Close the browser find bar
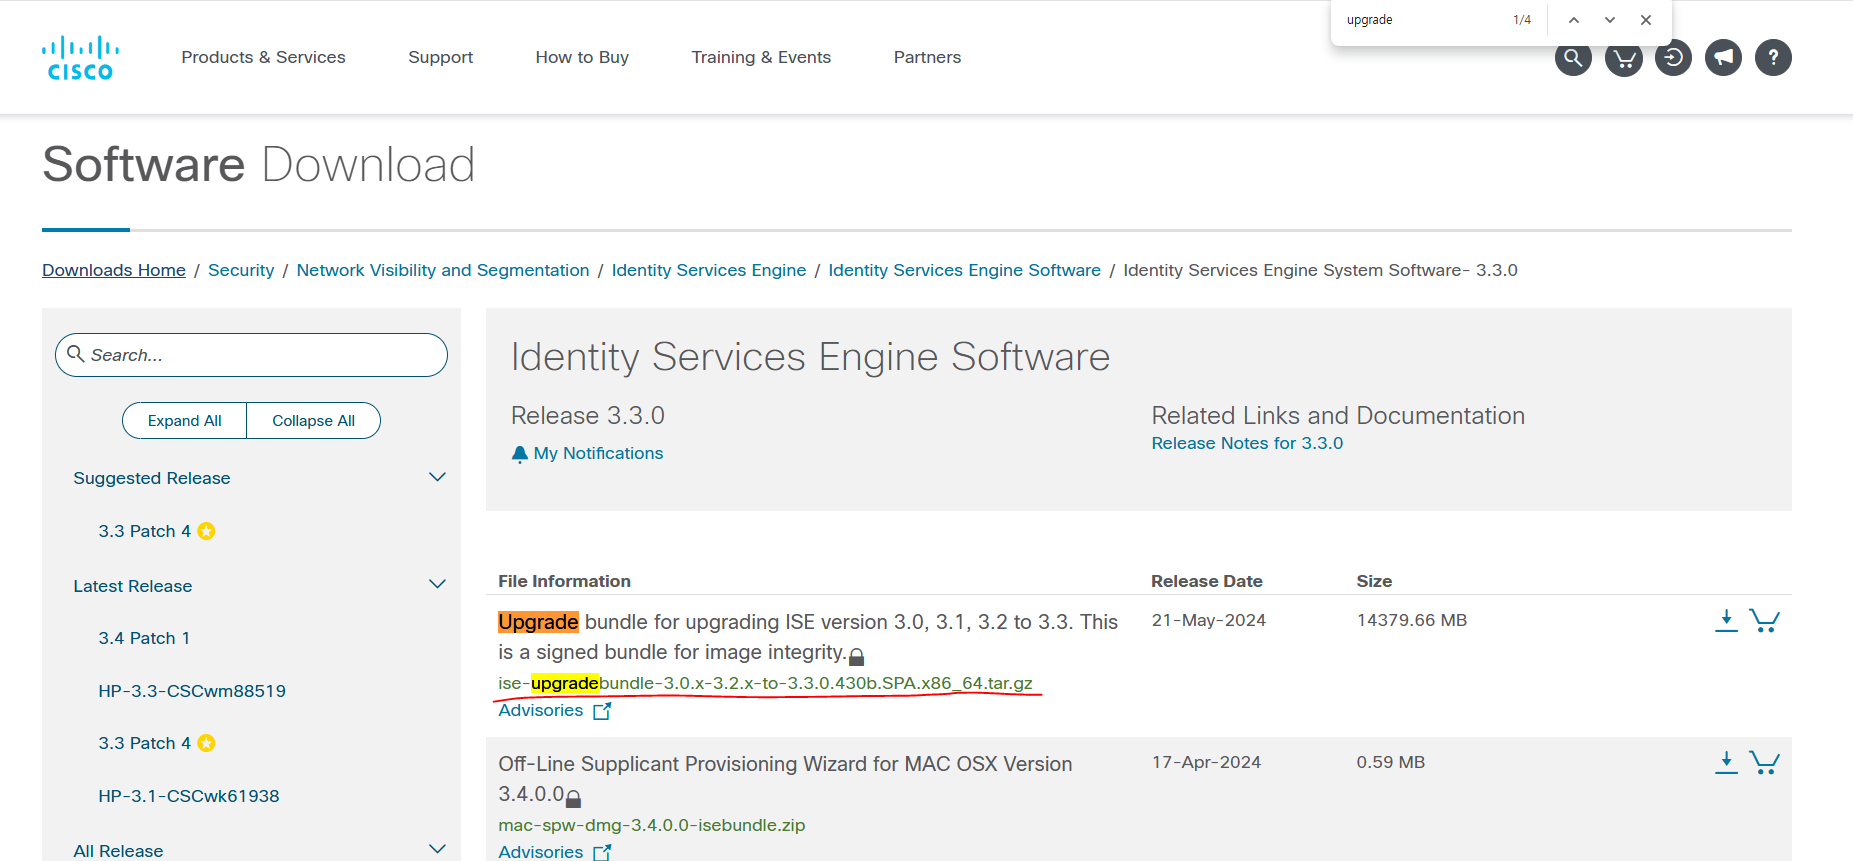 pyautogui.click(x=1646, y=20)
